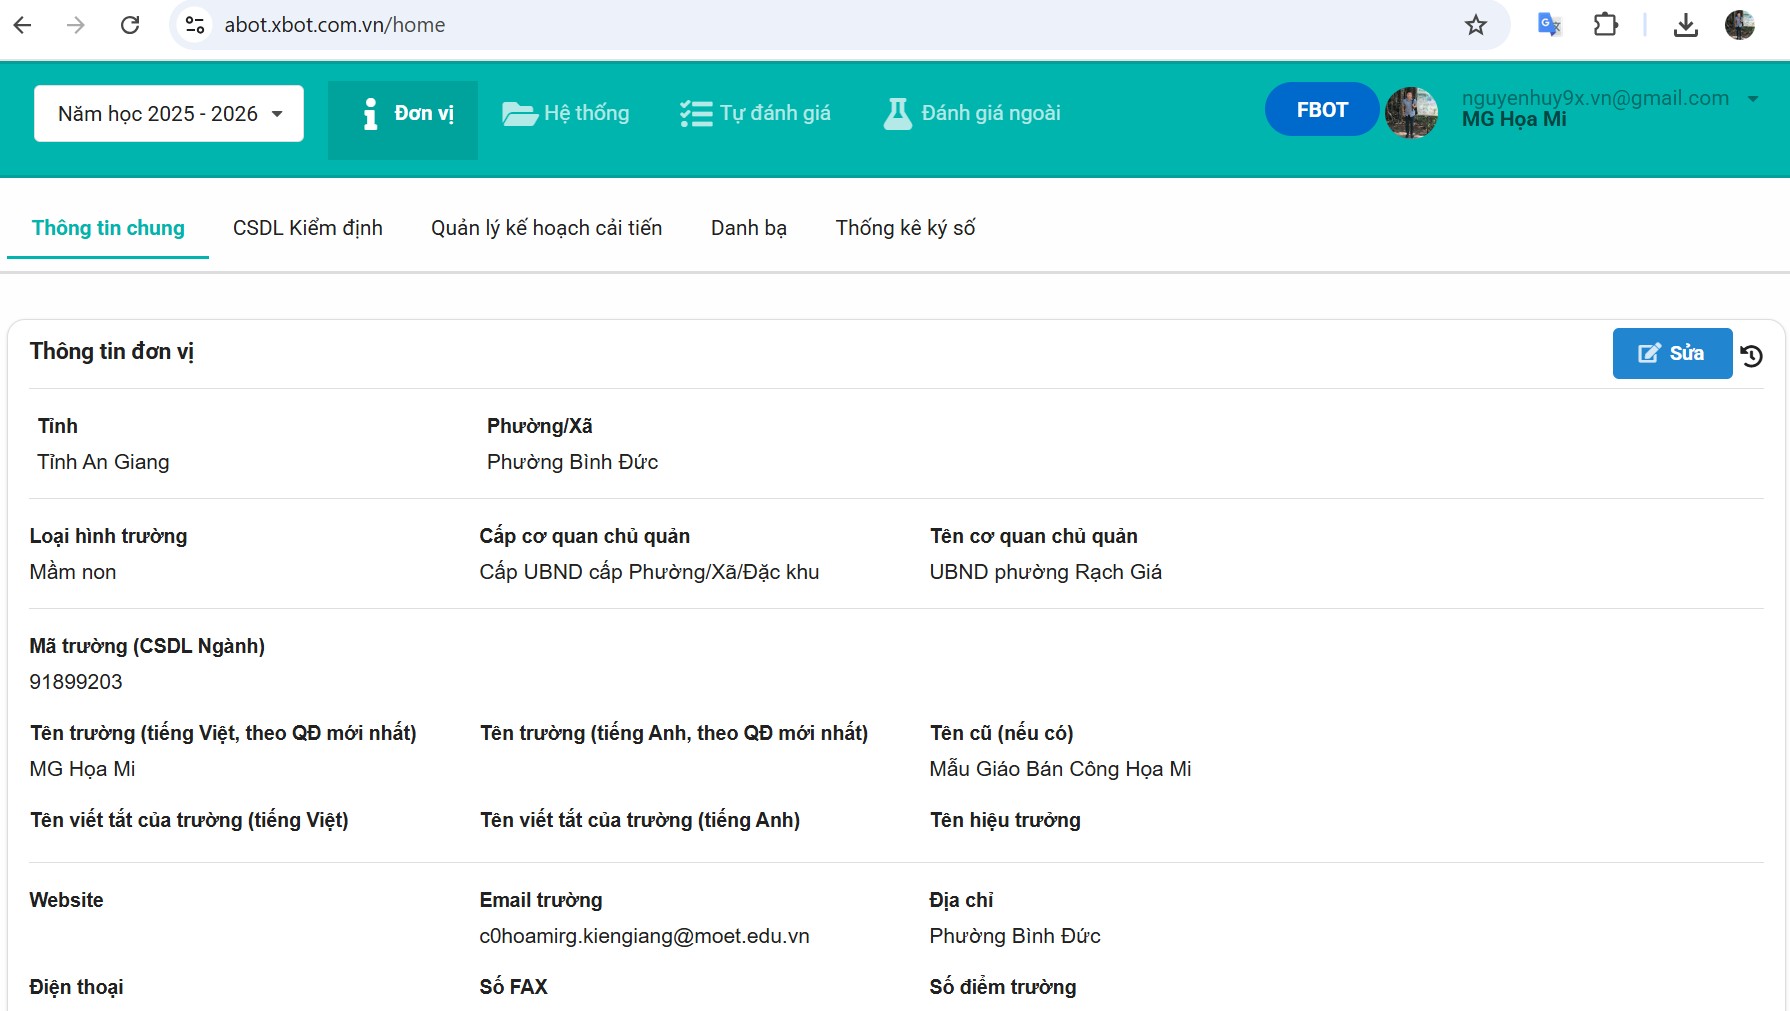The height and width of the screenshot is (1011, 1790).
Task: Switch to the CSDL Kiểm định tab
Action: [308, 228]
